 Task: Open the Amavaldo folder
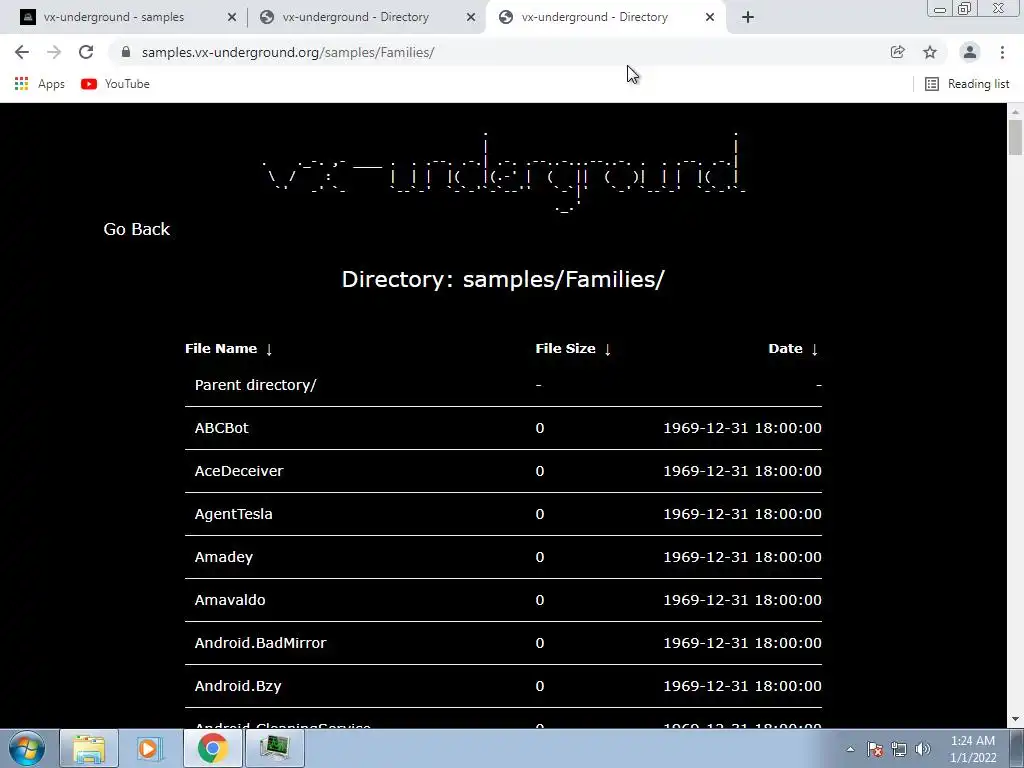230,600
